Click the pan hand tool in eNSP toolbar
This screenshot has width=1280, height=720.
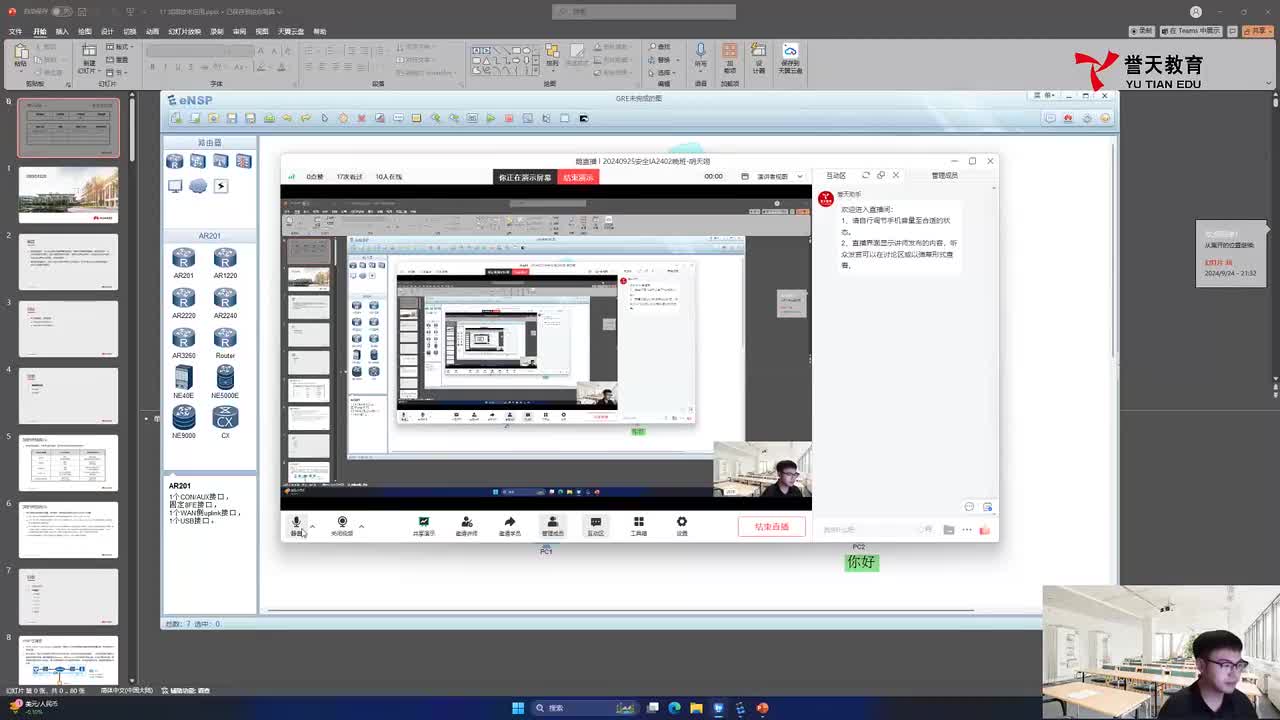pos(343,118)
